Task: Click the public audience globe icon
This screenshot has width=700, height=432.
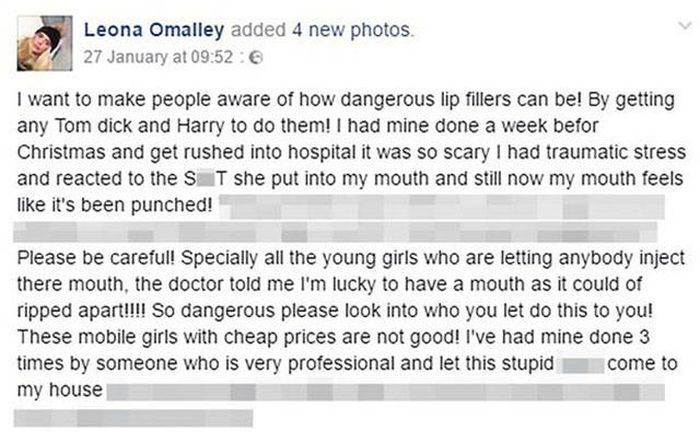Action: 256,58
